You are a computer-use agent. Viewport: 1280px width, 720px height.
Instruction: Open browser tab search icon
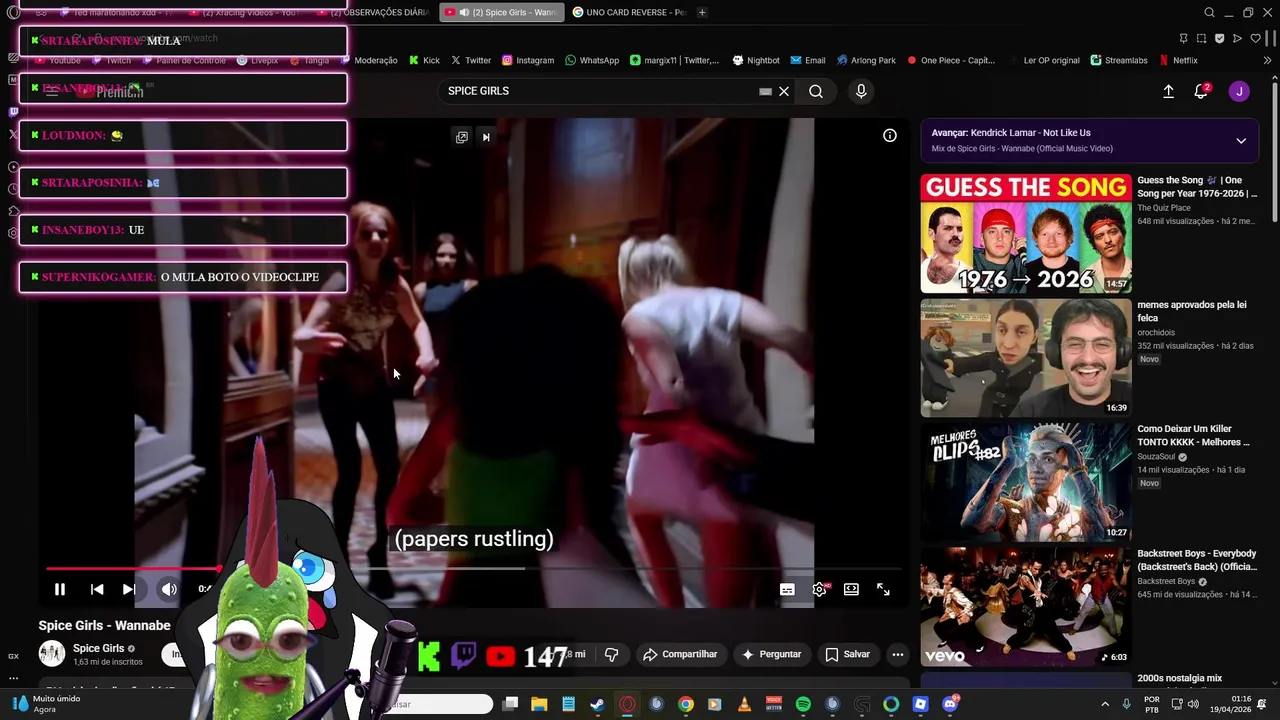pyautogui.click(x=1209, y=12)
